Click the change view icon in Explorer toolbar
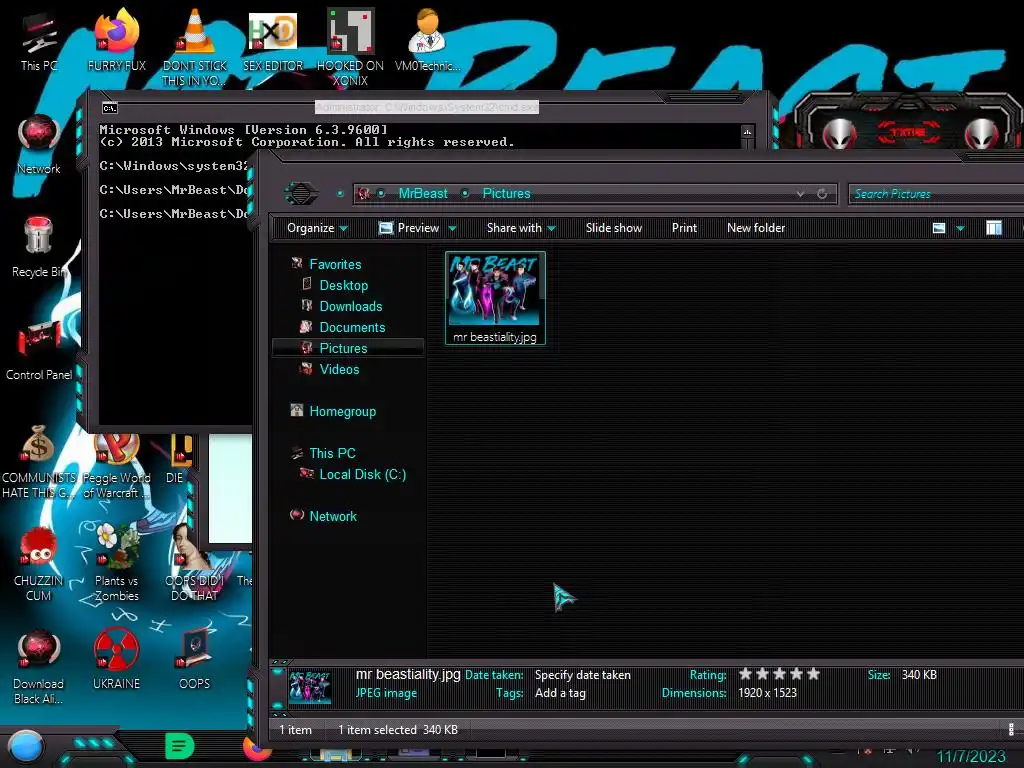This screenshot has height=768, width=1024. [939, 228]
